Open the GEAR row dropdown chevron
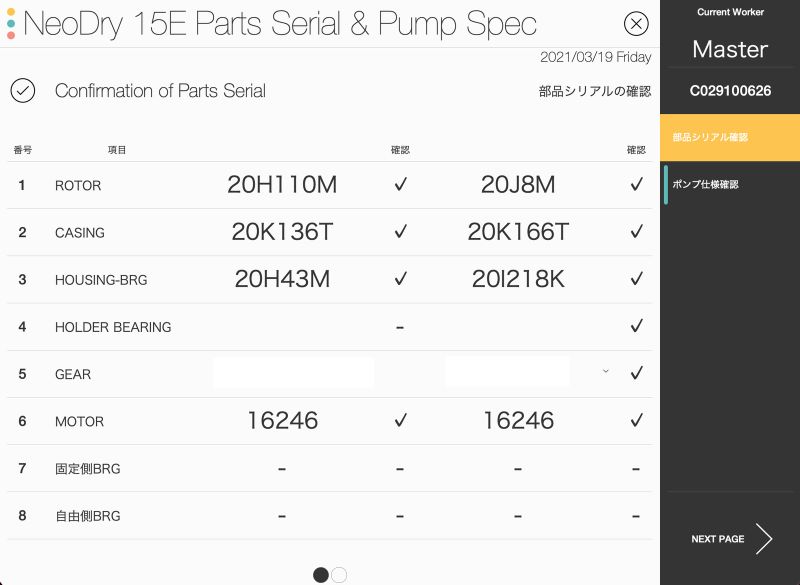This screenshot has width=800, height=585. (606, 371)
